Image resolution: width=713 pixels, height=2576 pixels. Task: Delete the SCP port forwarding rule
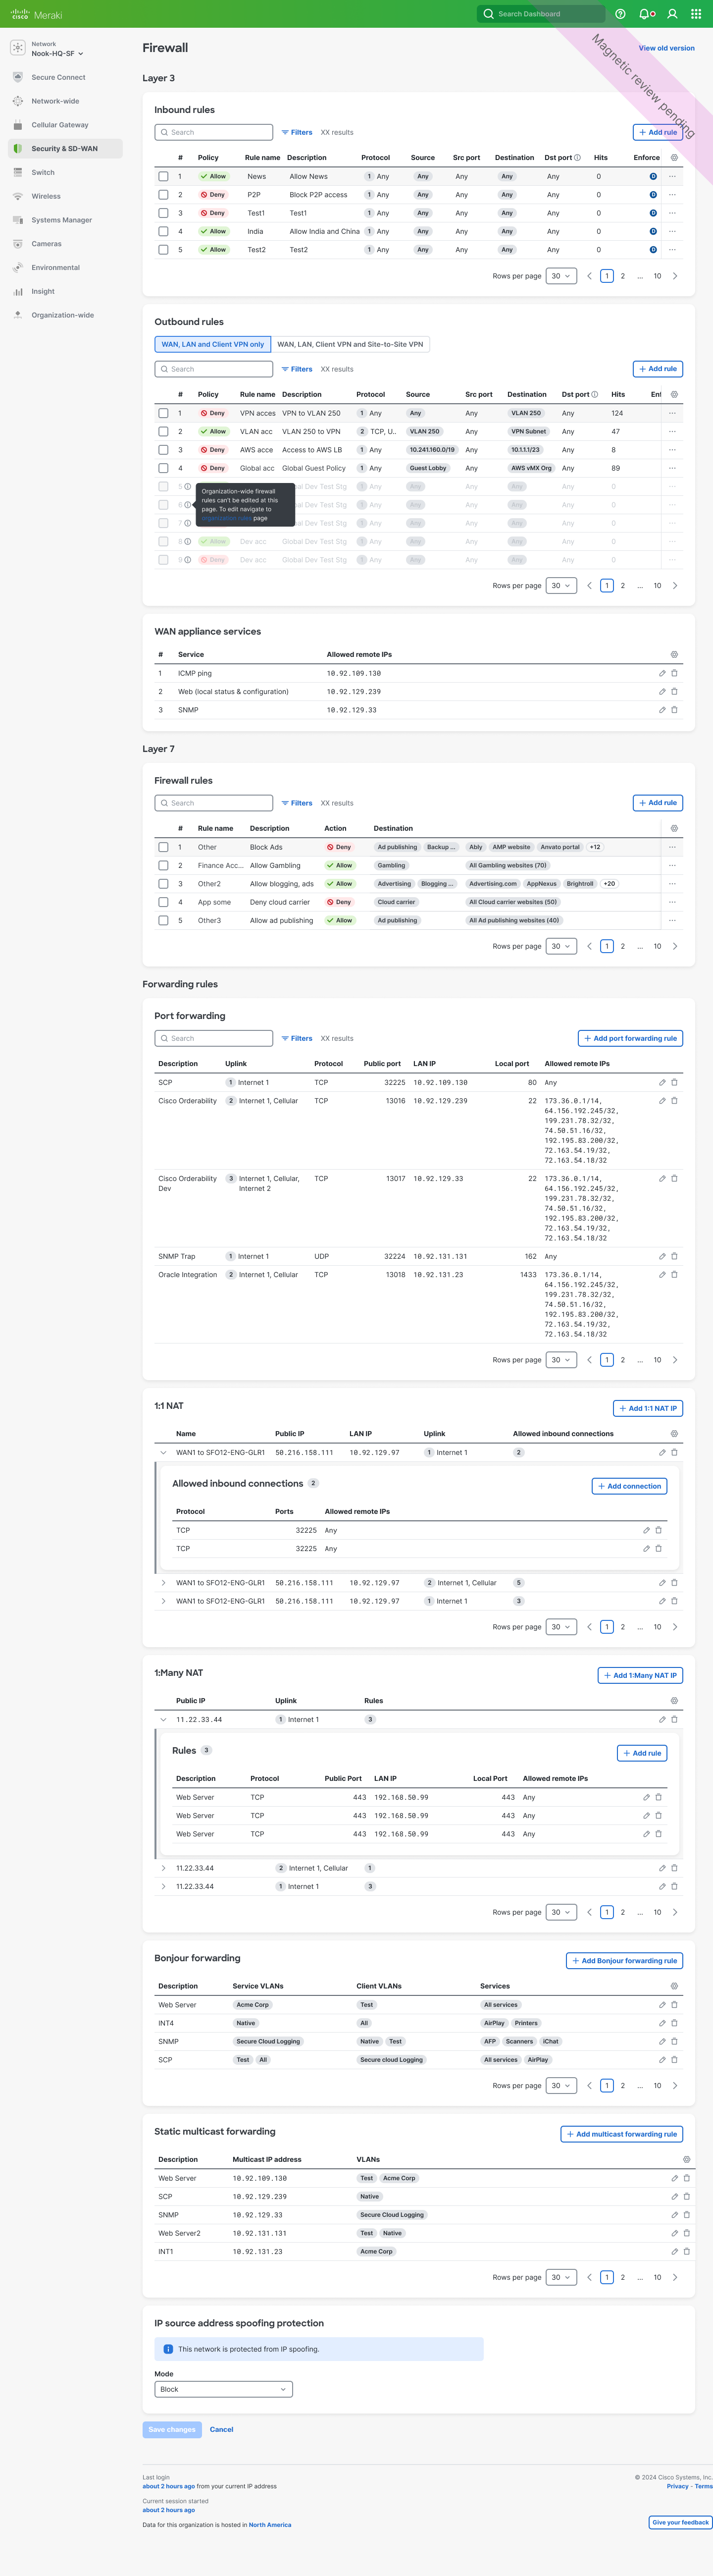[674, 1083]
